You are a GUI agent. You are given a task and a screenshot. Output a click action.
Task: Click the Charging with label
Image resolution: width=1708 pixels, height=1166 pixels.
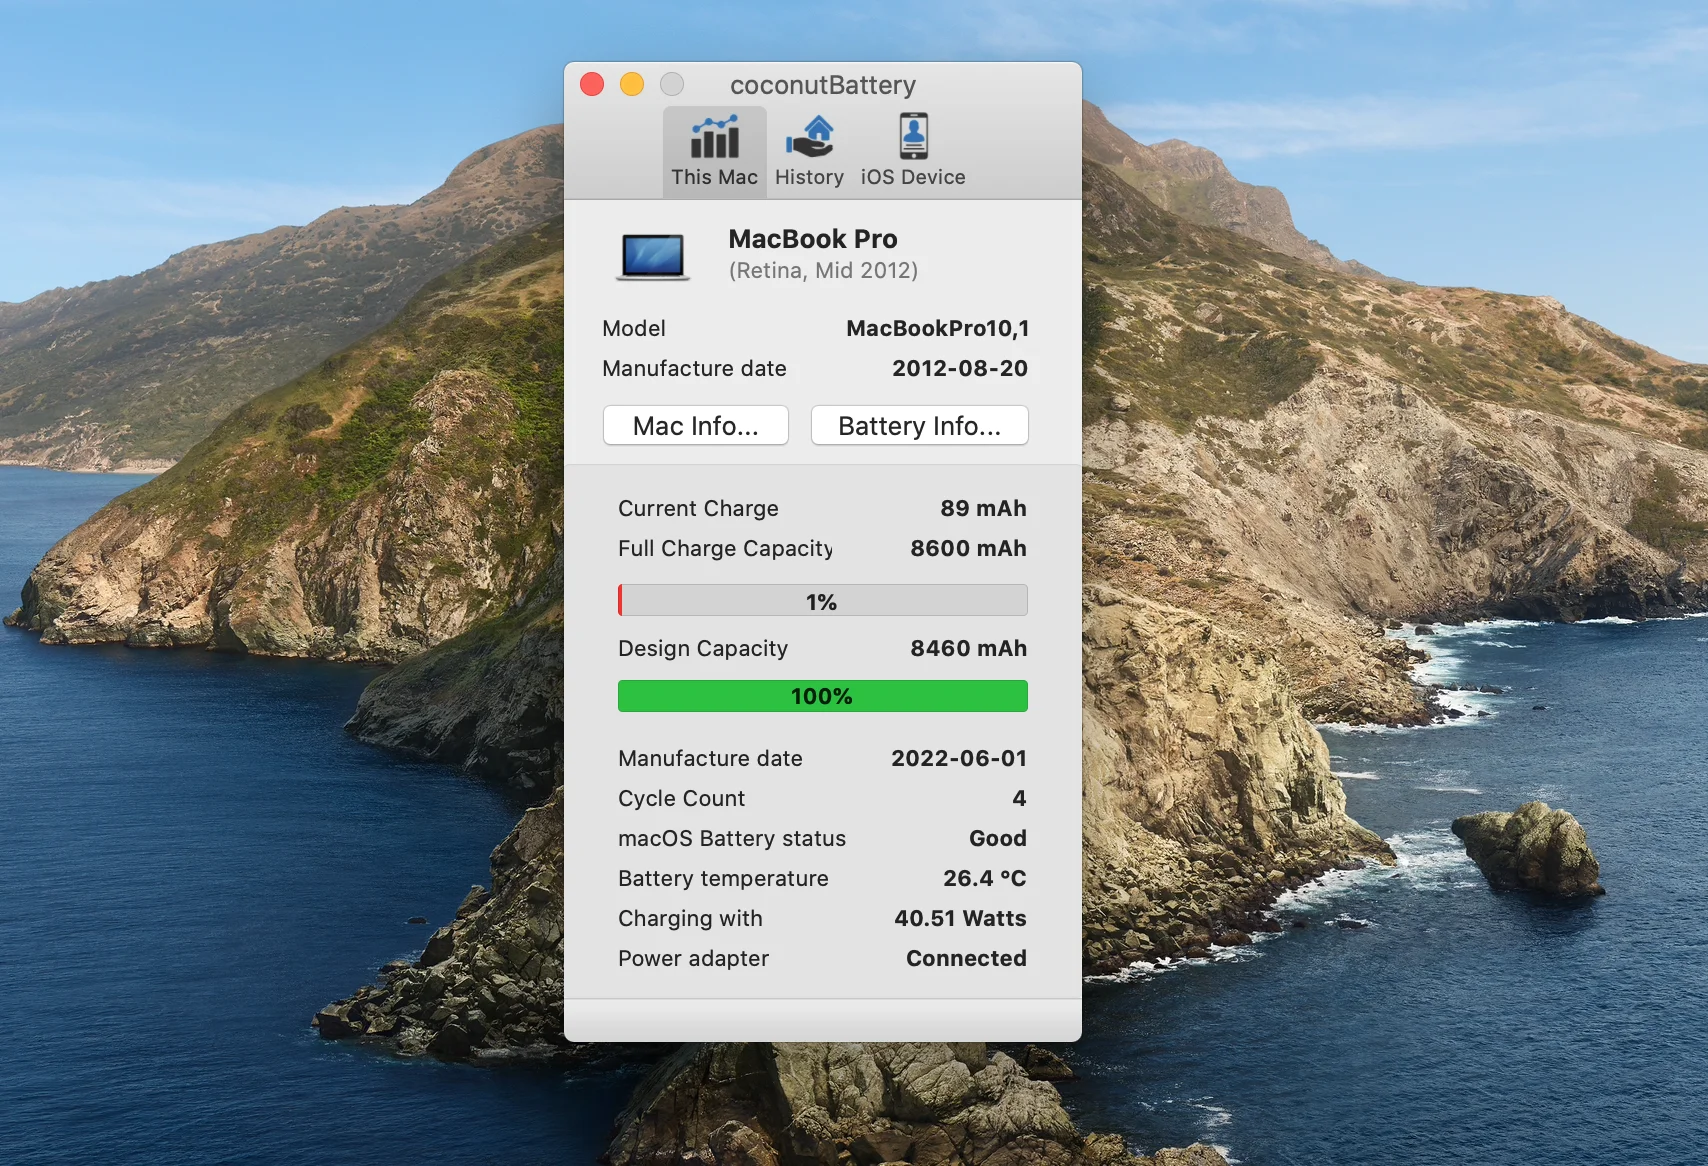690,918
